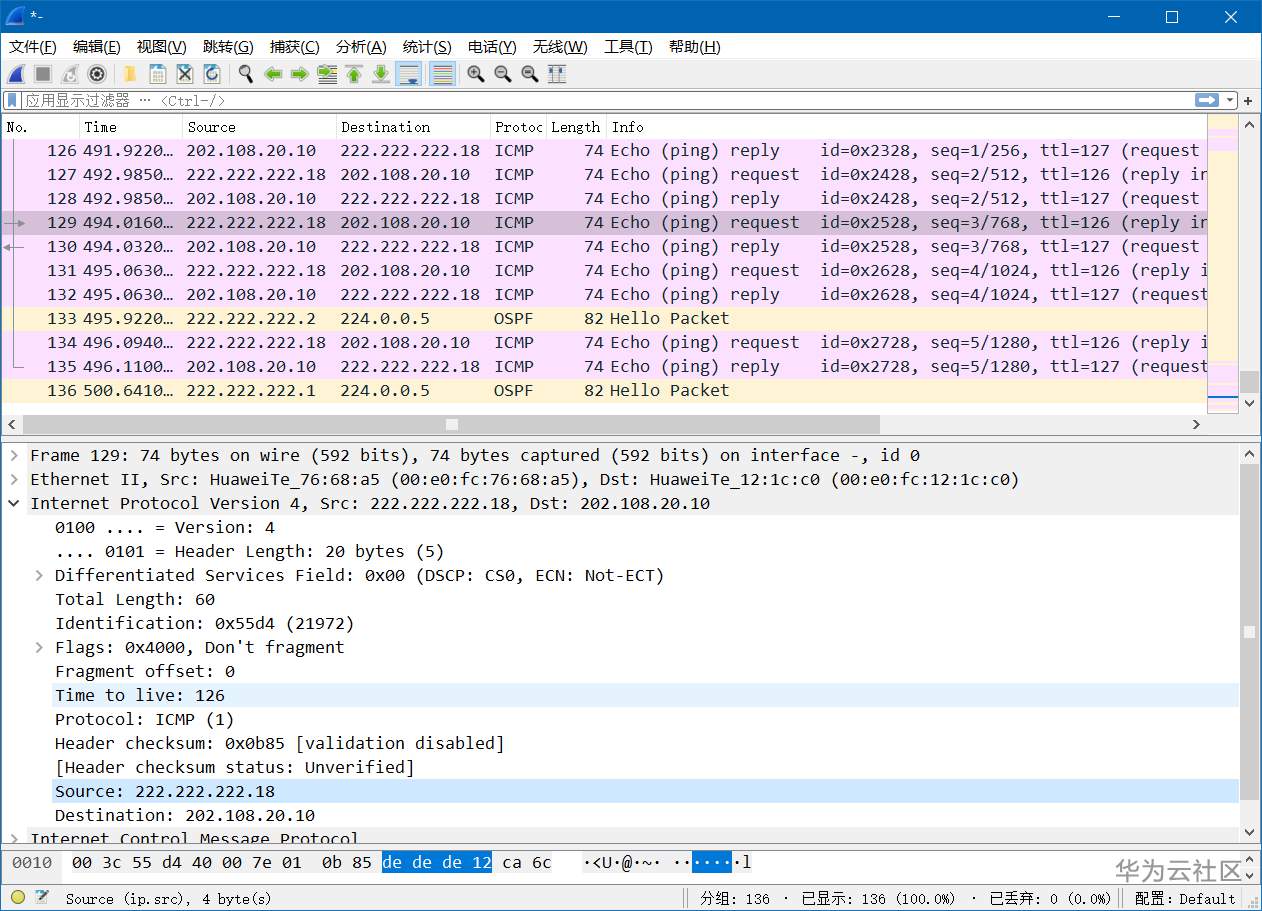Expand the Flags: 0x4000 field
This screenshot has height=911, width=1262.
click(39, 647)
